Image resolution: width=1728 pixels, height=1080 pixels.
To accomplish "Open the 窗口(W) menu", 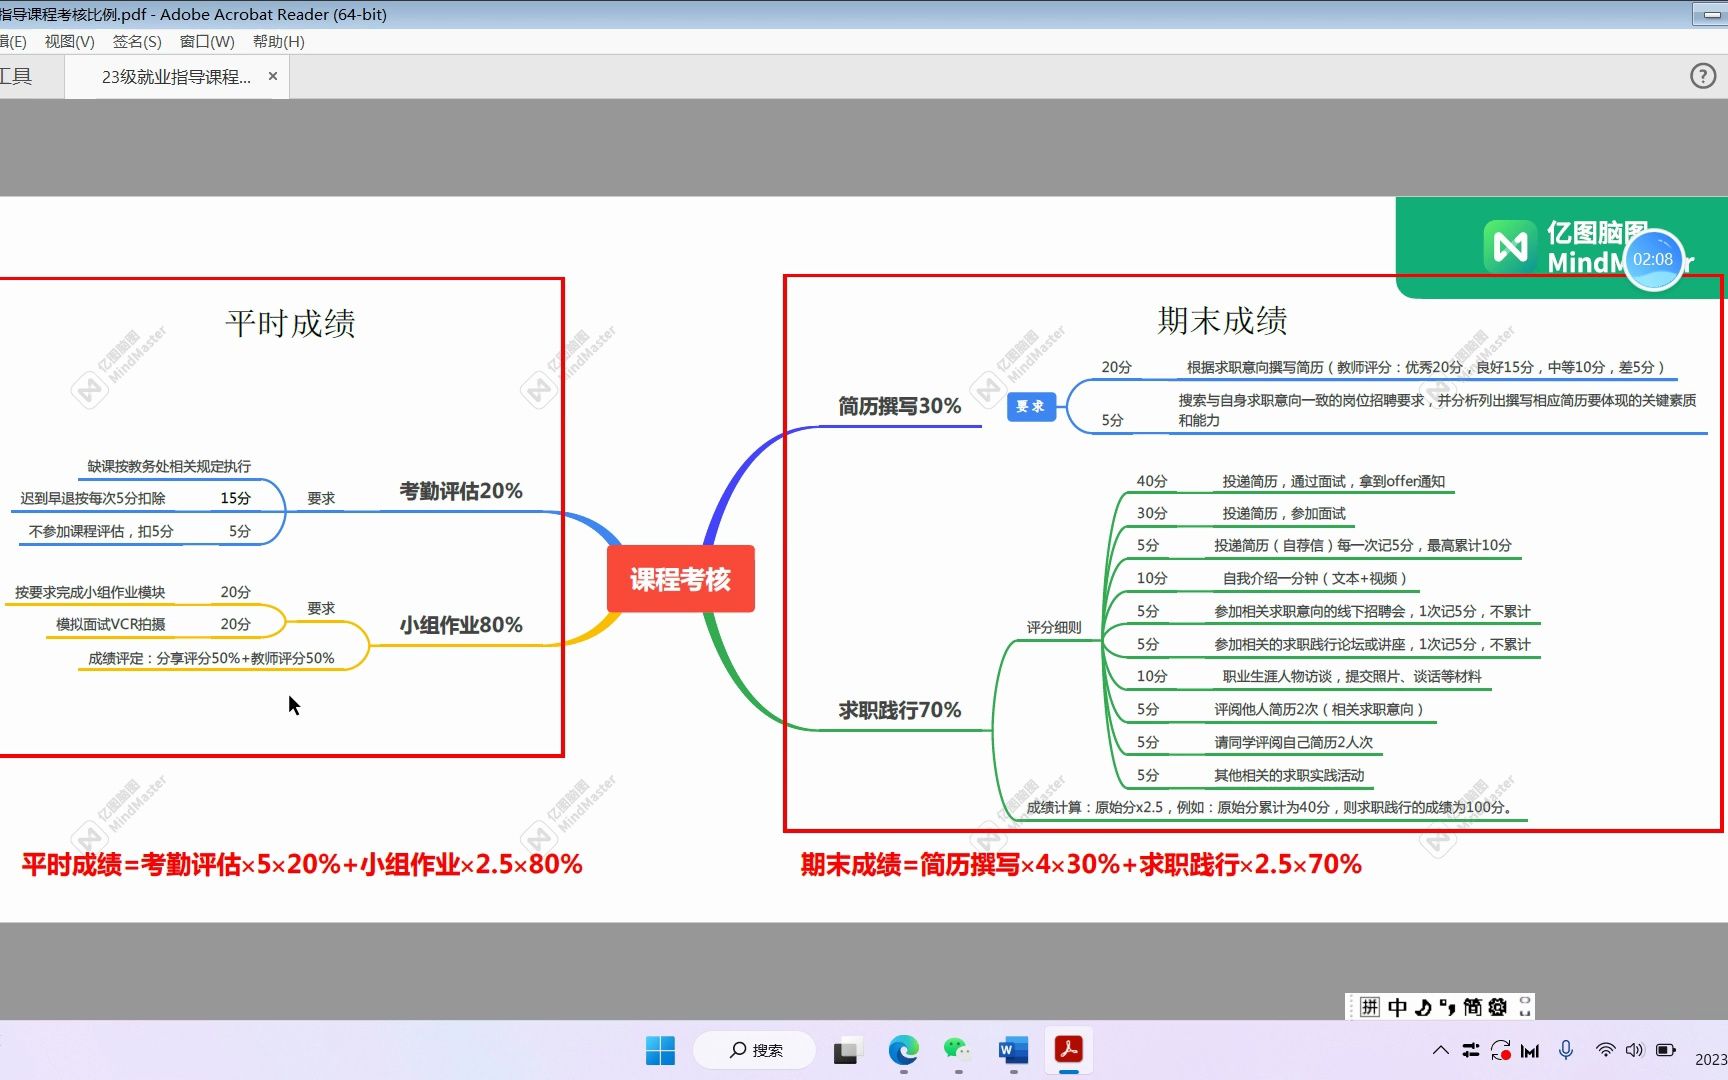I will [207, 41].
